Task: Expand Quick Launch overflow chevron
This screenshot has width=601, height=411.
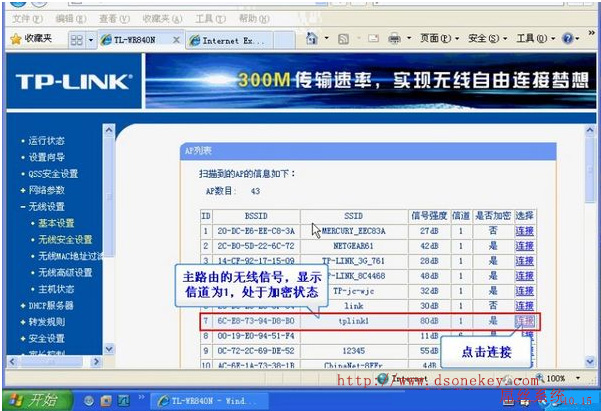Action: tap(141, 397)
